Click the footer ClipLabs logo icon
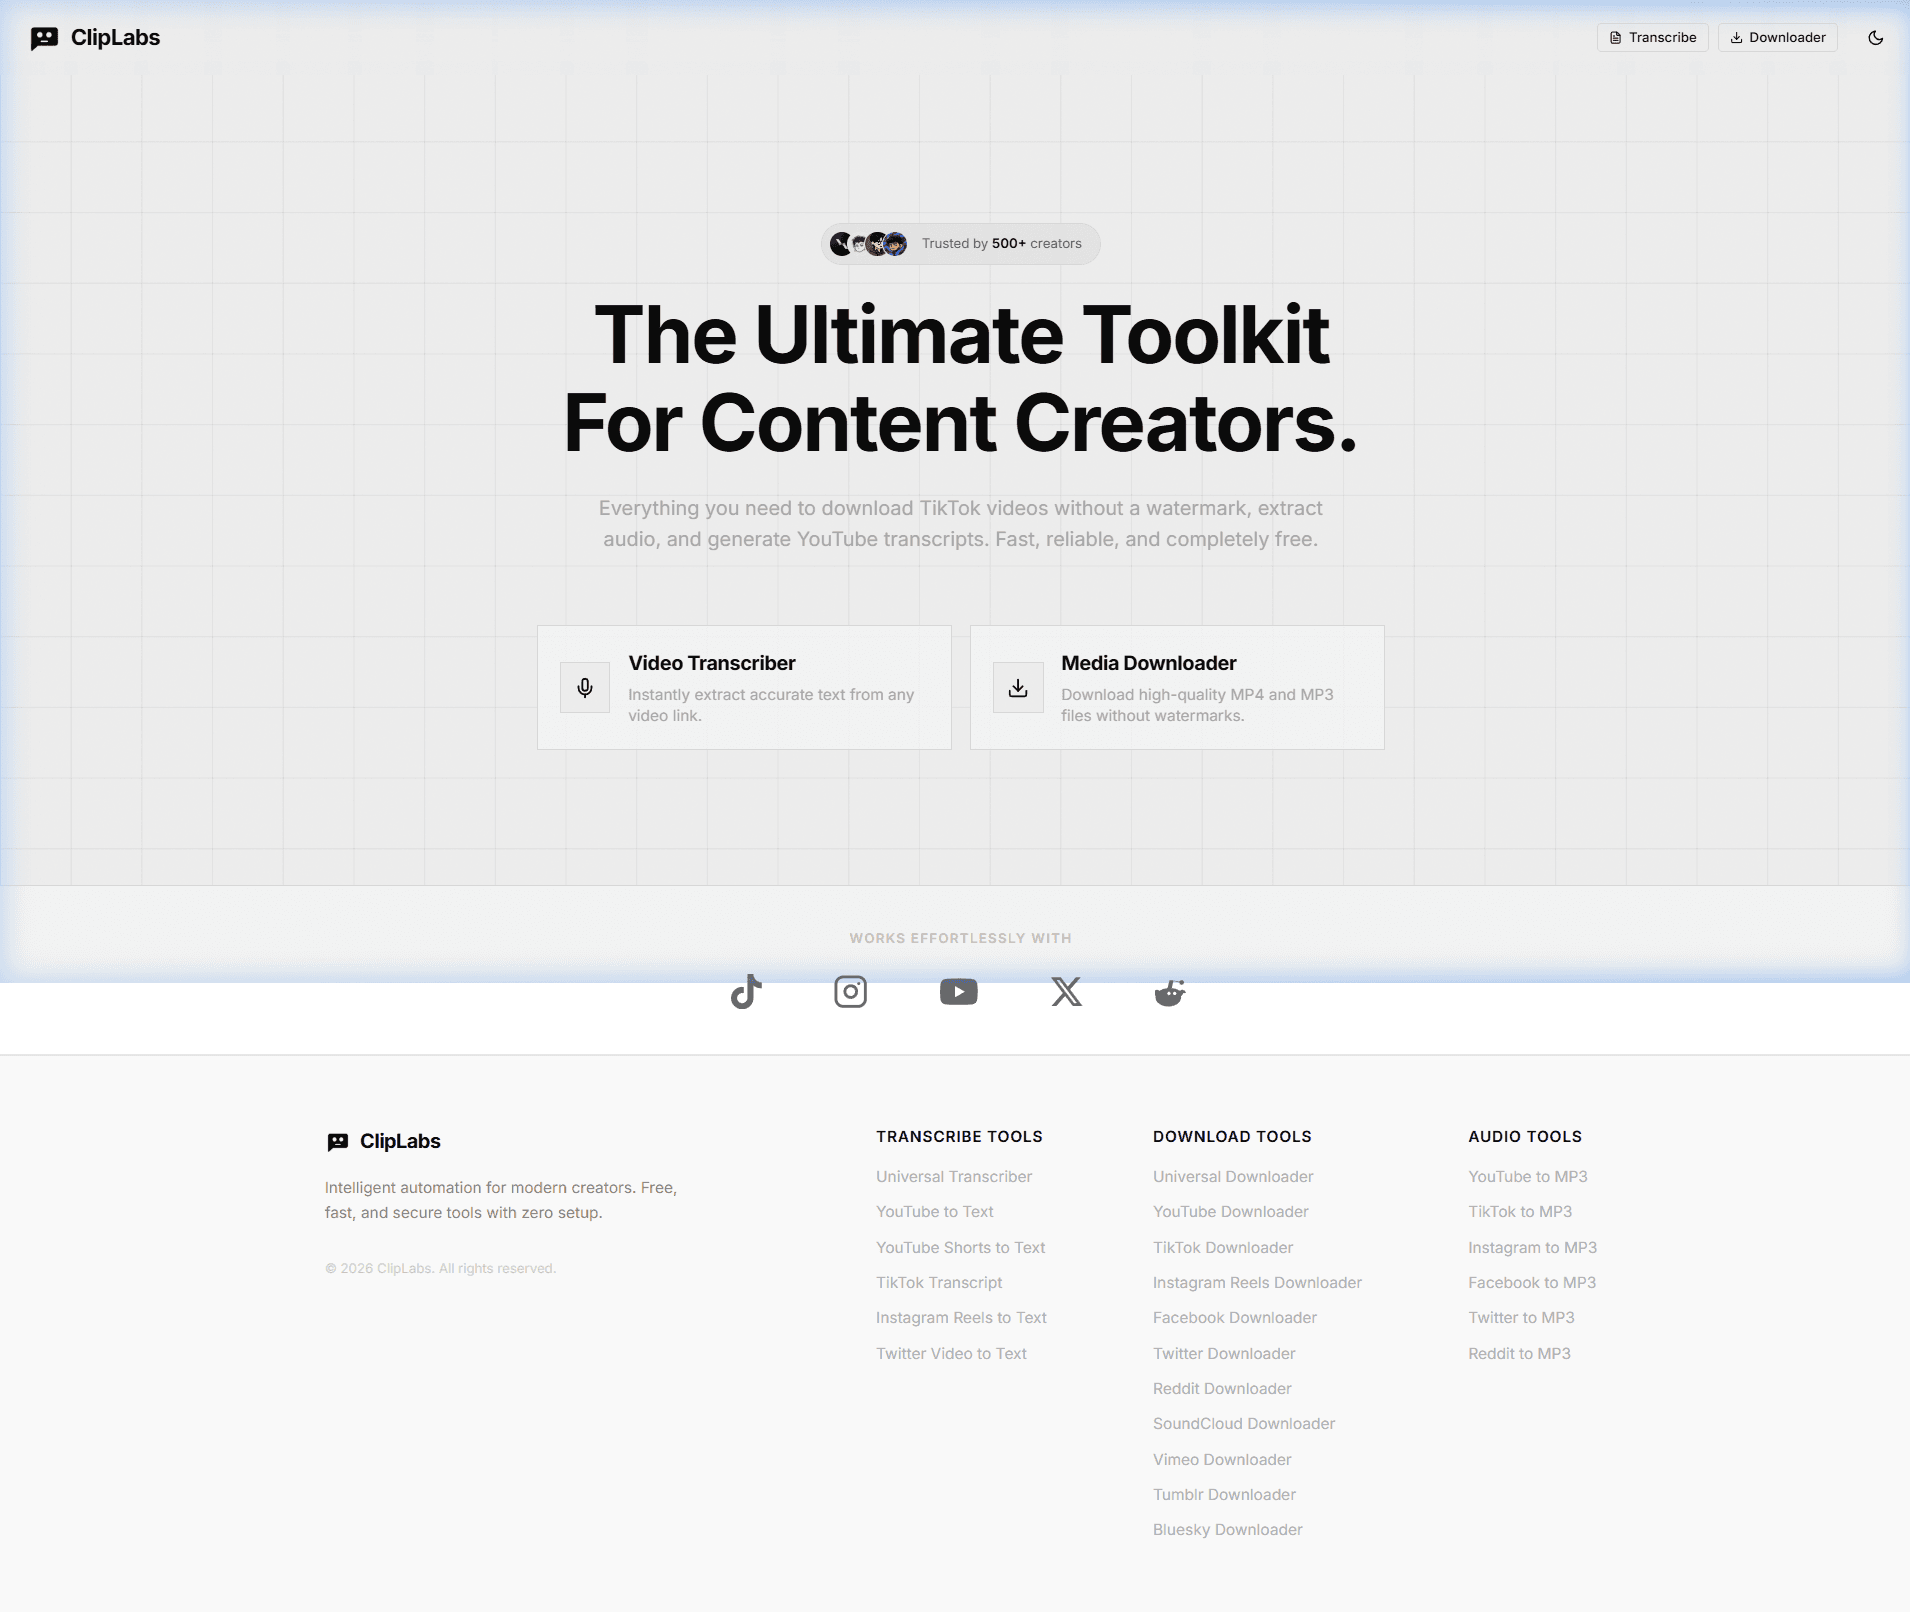 tap(338, 1142)
